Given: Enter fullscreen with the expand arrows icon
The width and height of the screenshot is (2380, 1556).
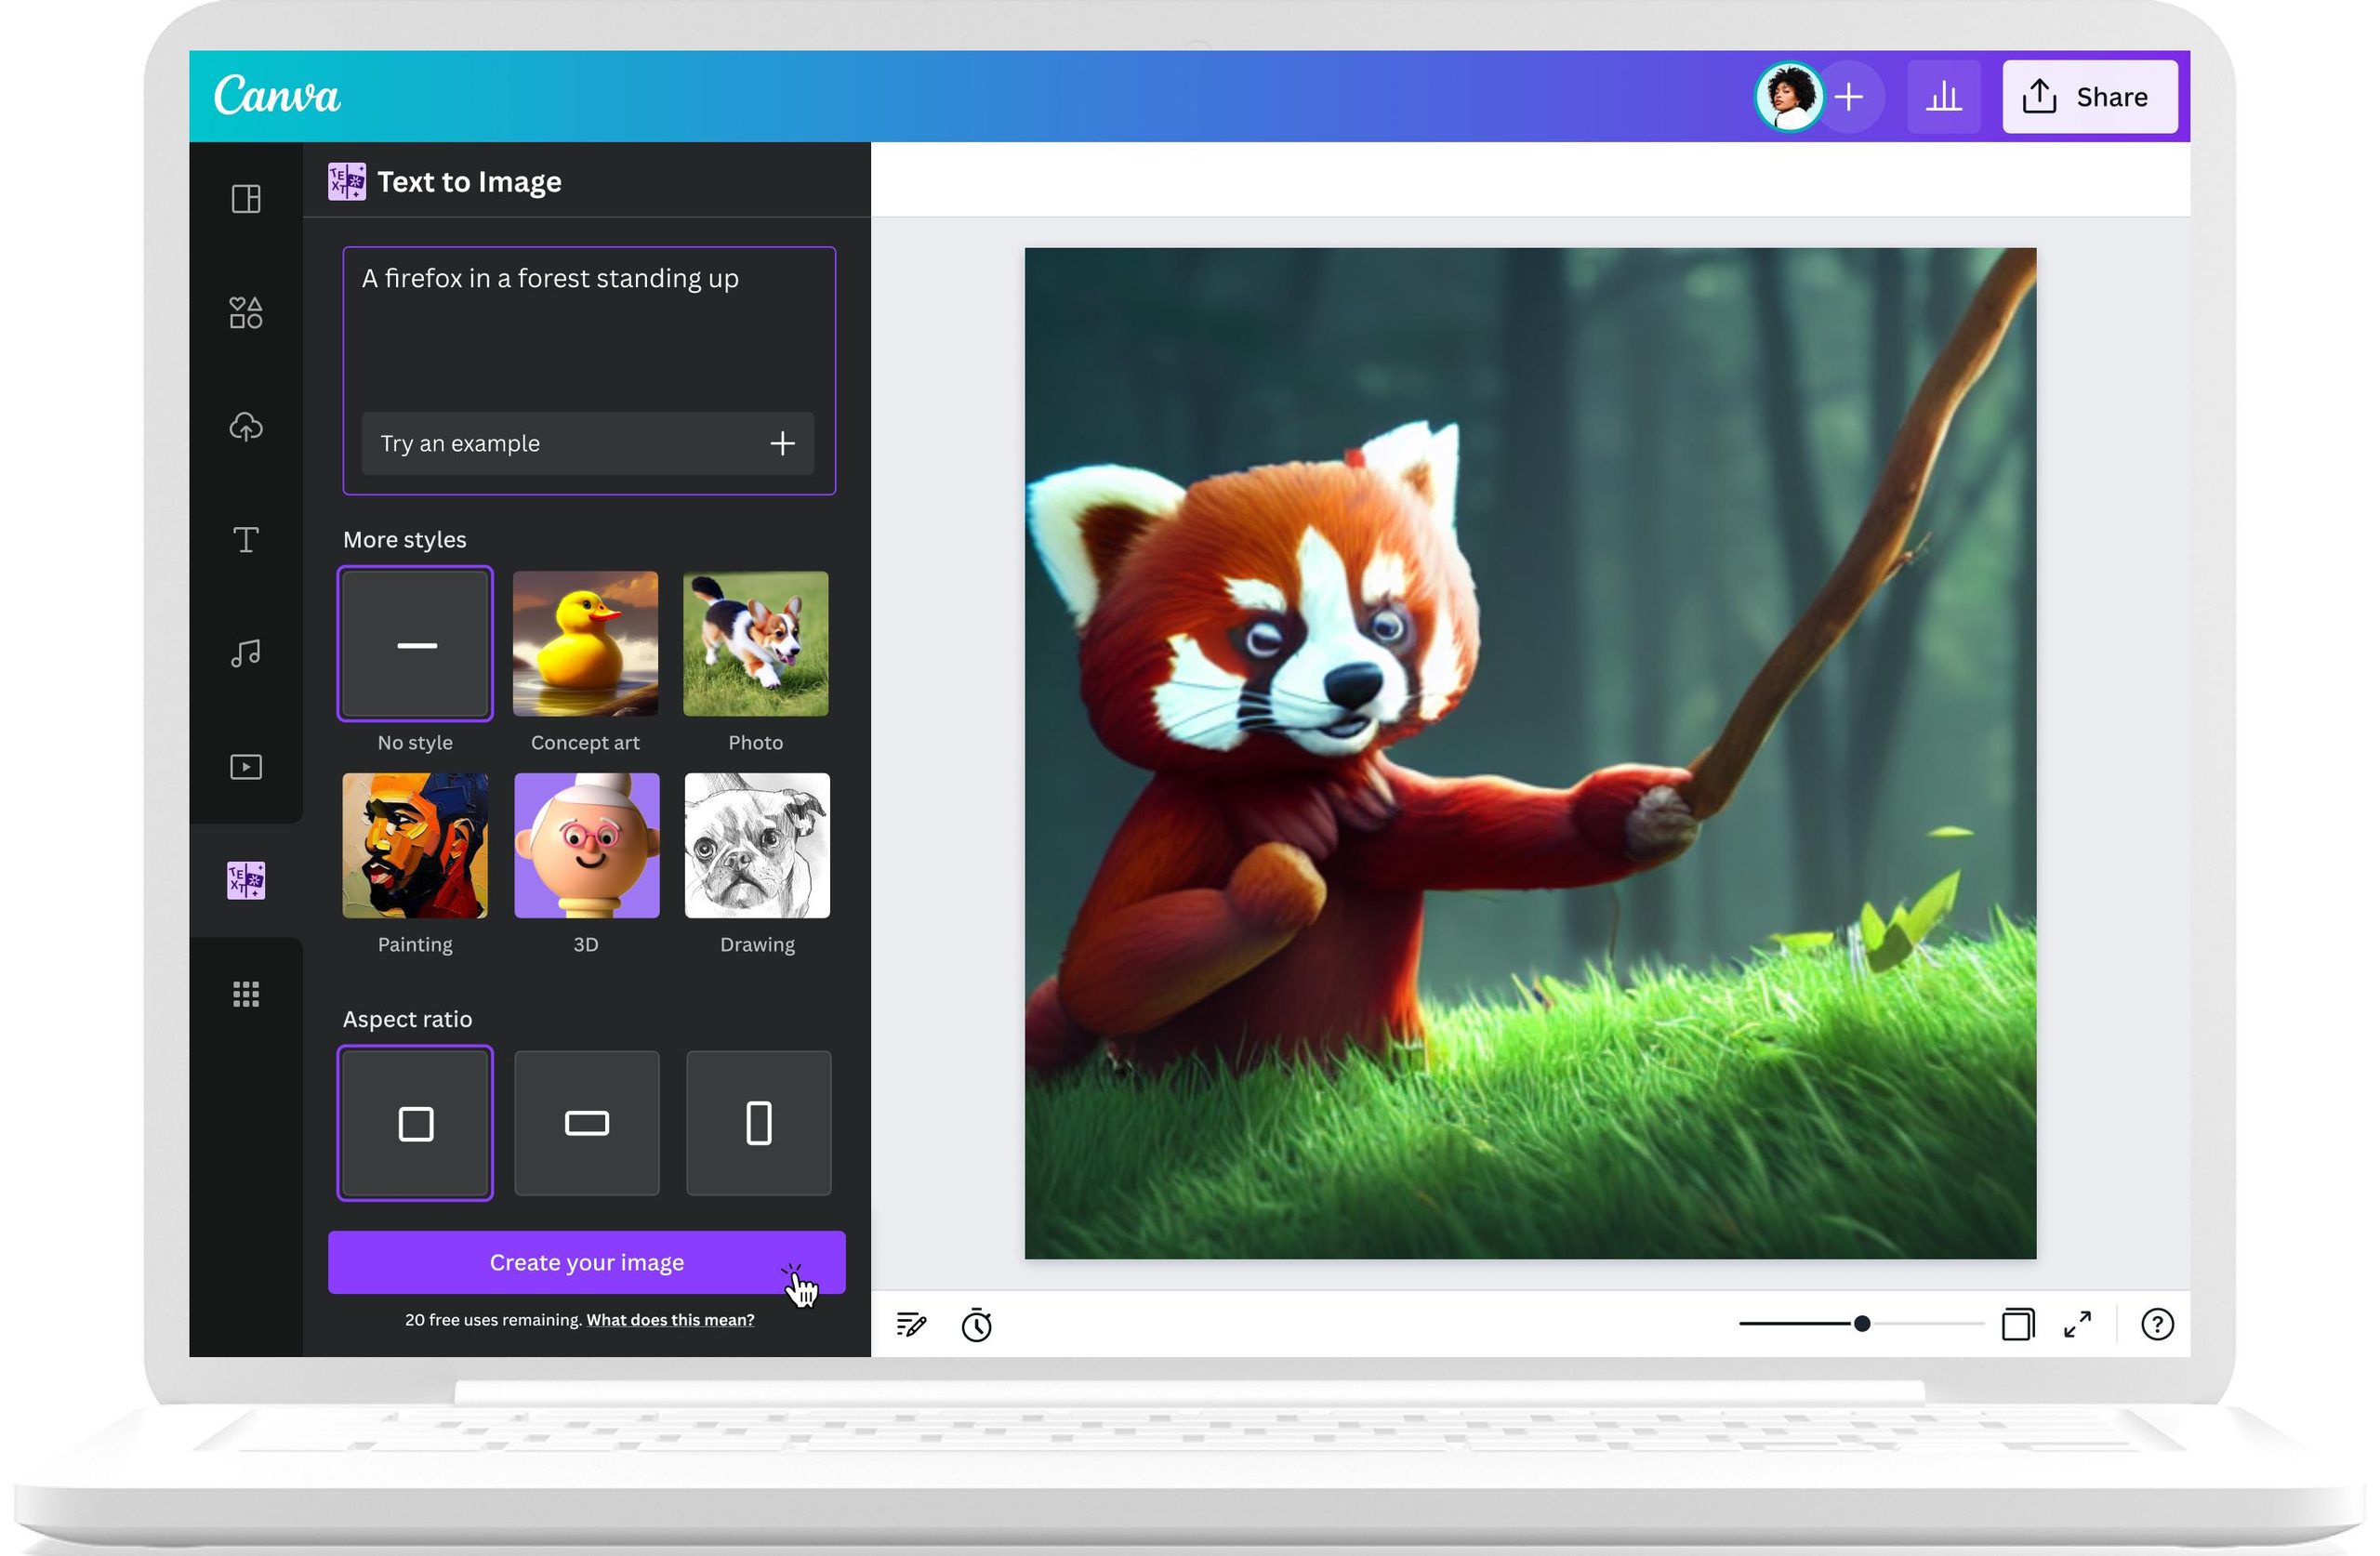Looking at the screenshot, I should tap(2078, 1324).
